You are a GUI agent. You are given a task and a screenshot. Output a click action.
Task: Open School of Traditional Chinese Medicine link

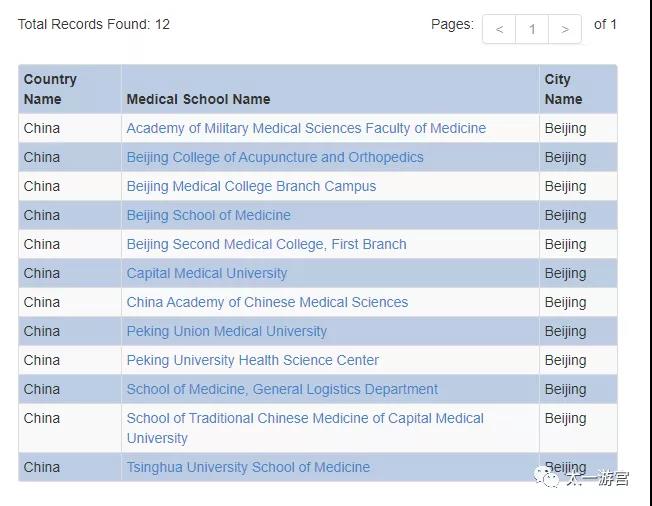point(305,428)
